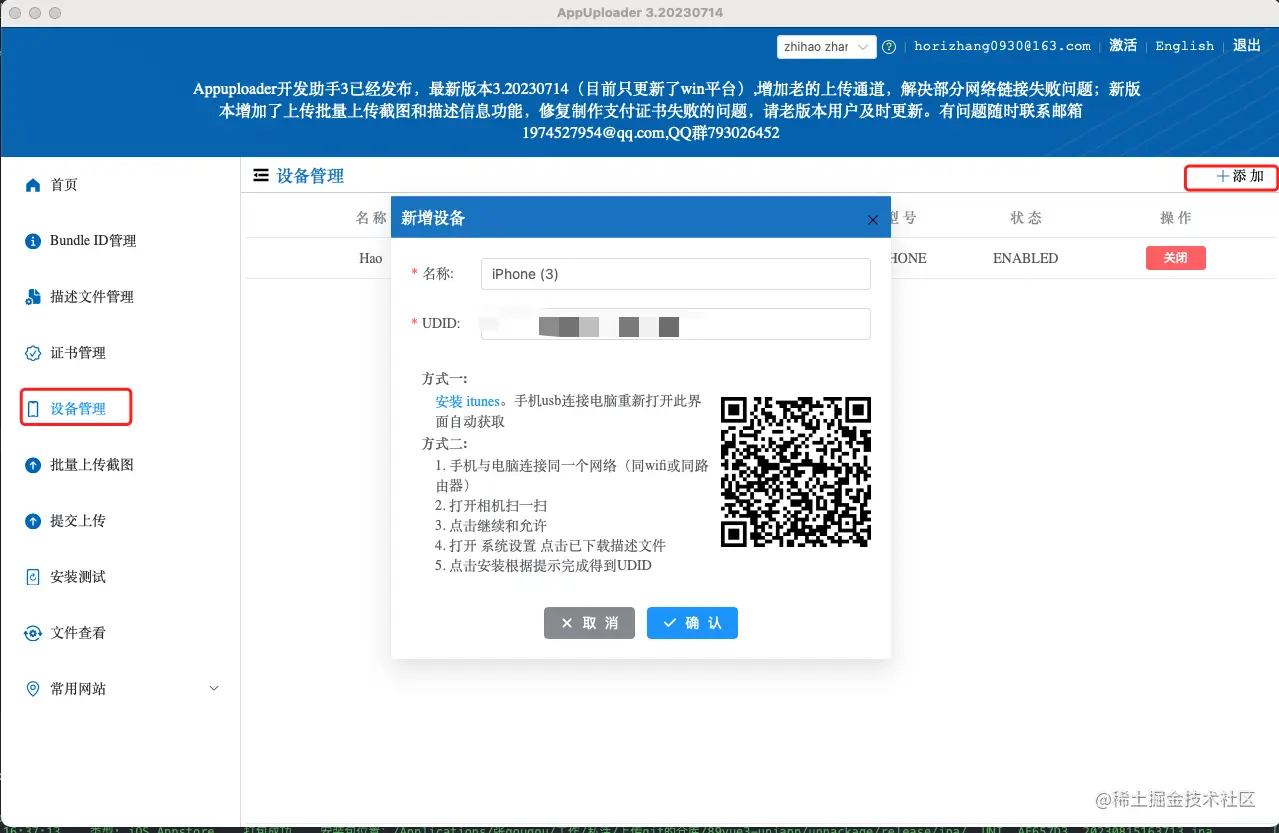Viewport: 1279px width, 833px height.
Task: Open 描述文件管理 menu item
Action: (x=92, y=297)
